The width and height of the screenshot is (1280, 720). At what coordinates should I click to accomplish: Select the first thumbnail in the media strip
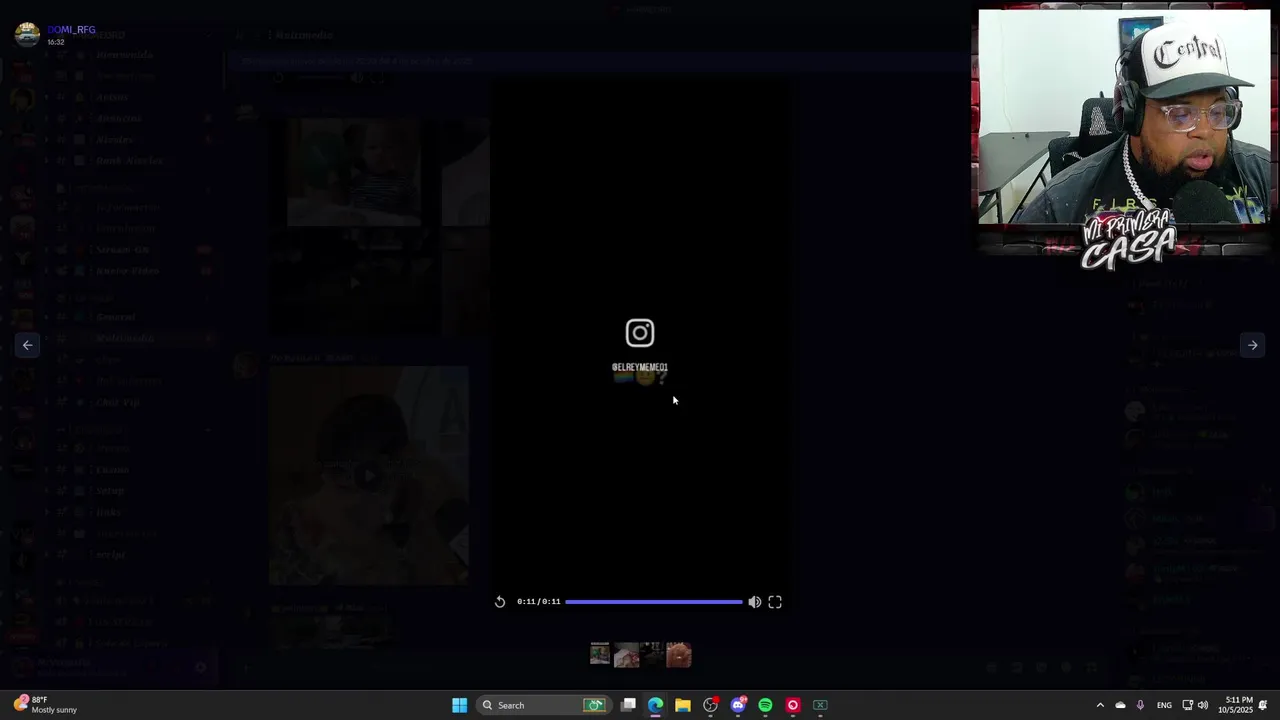coord(600,654)
